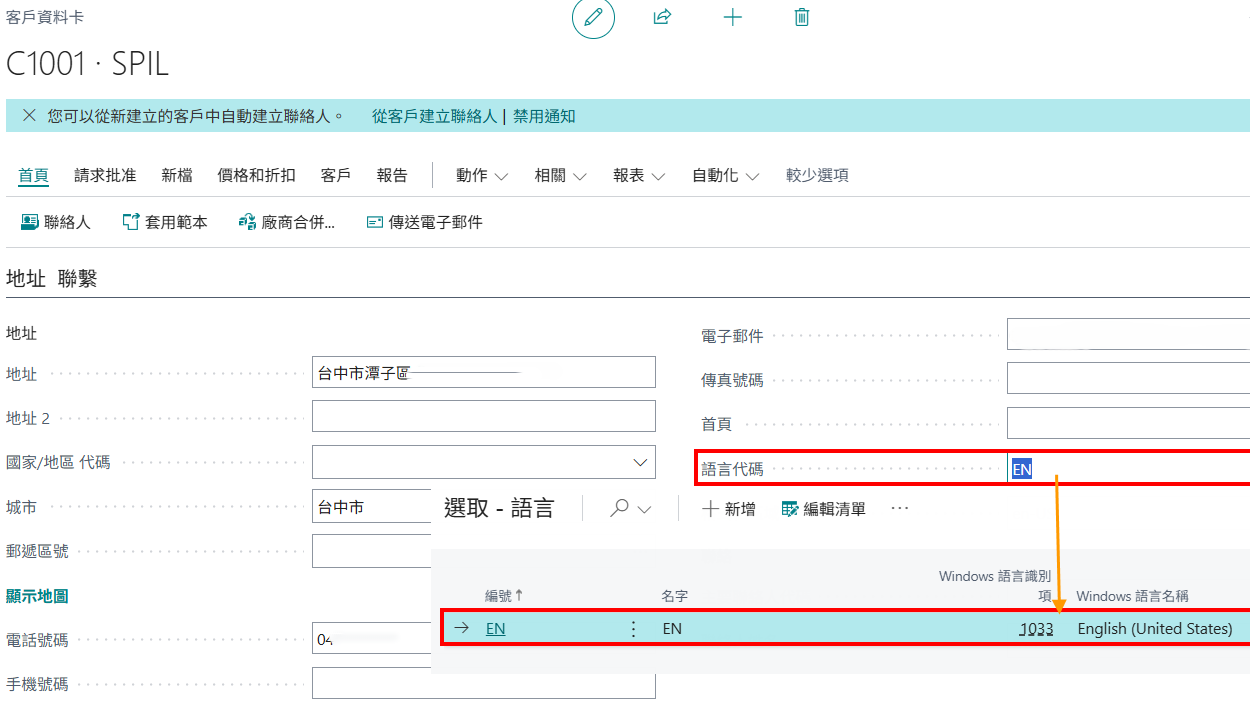Screen dimensions: 1250x703
Task: Click the trash delete icon
Action: [x=802, y=17]
